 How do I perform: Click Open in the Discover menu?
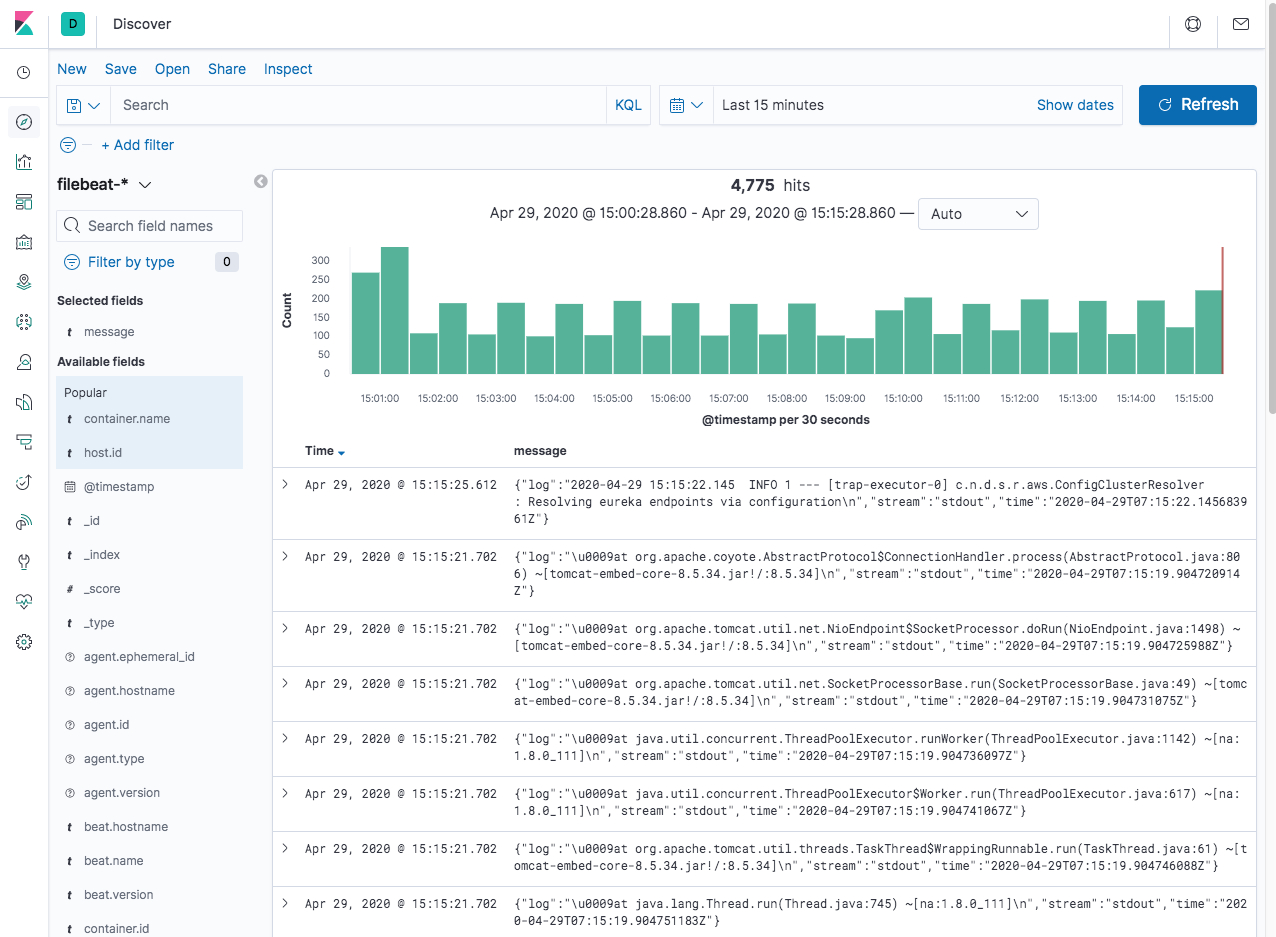[172, 69]
